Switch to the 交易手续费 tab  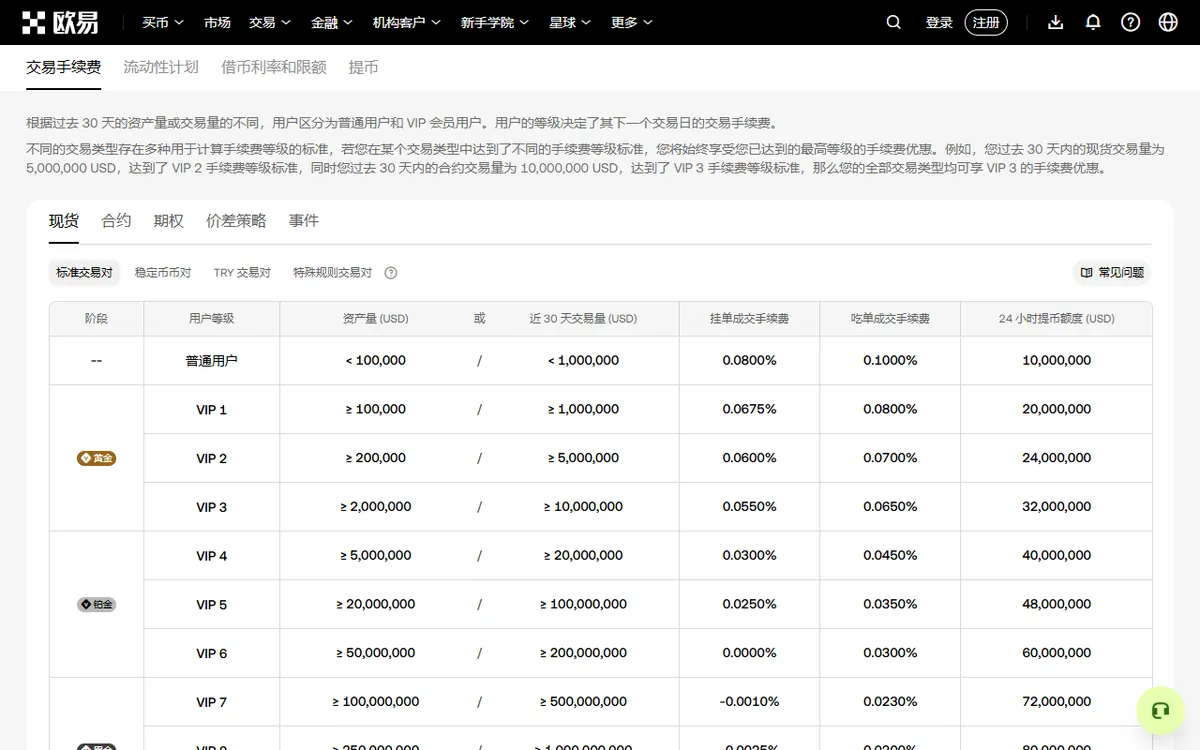pyautogui.click(x=63, y=67)
